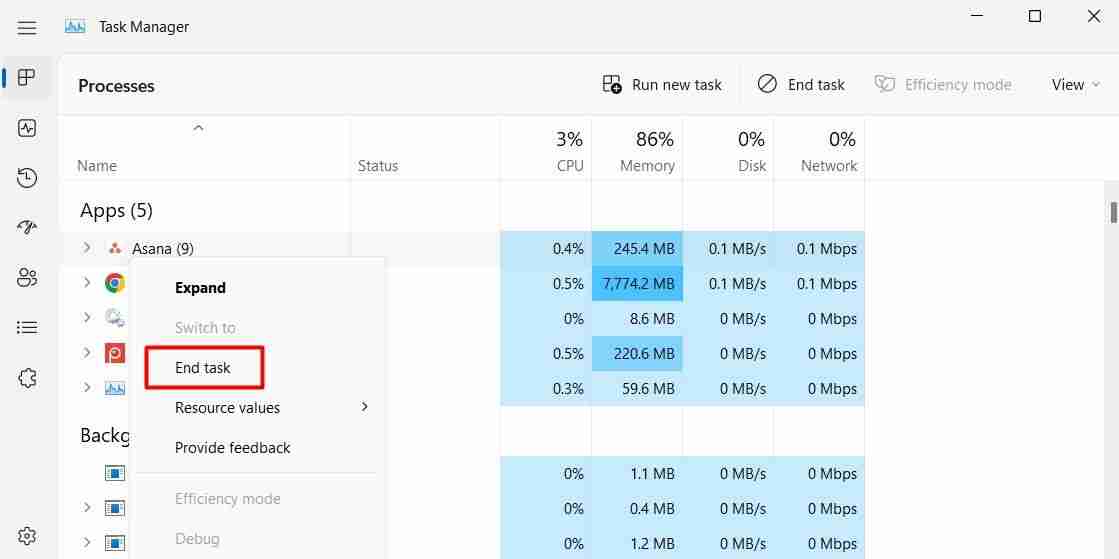The width and height of the screenshot is (1119, 559).
Task: Open the Performance sidebar tab
Action: [27, 129]
